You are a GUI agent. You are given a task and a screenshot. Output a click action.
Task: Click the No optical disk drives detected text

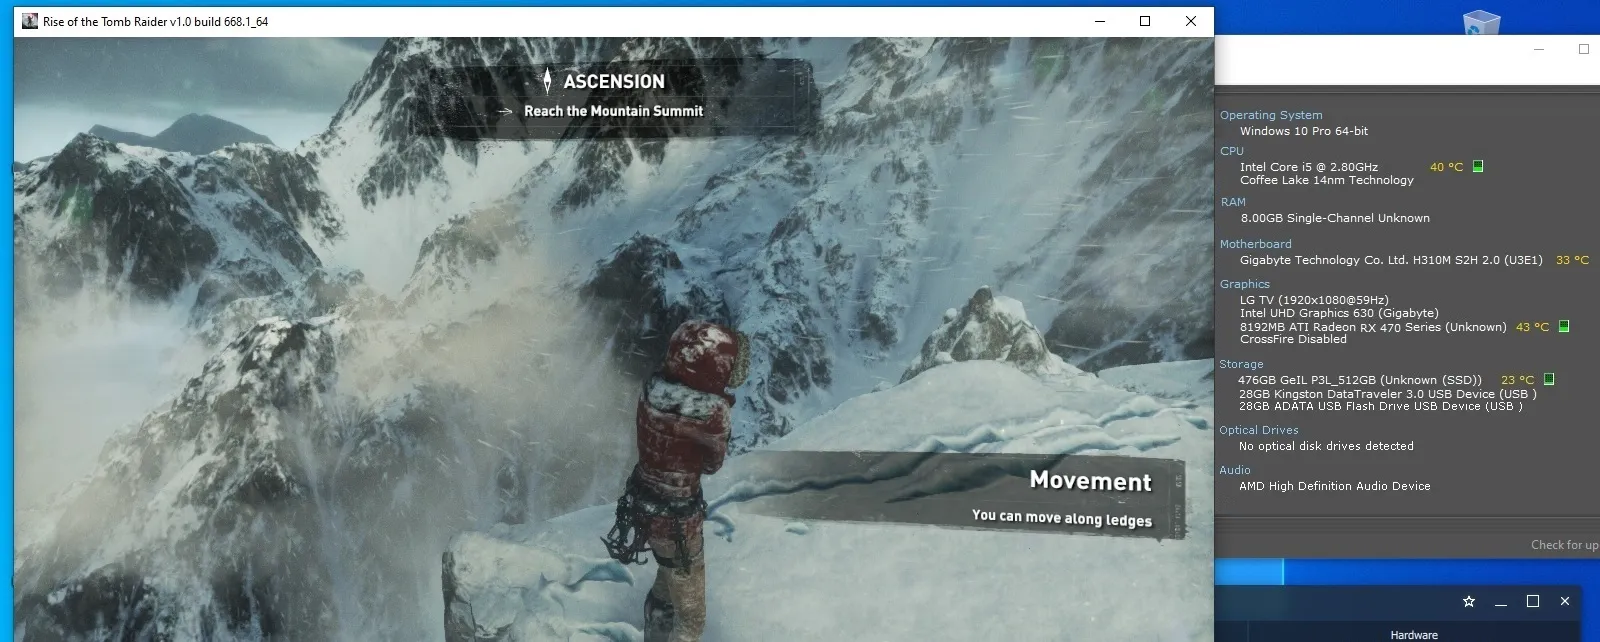click(x=1326, y=446)
